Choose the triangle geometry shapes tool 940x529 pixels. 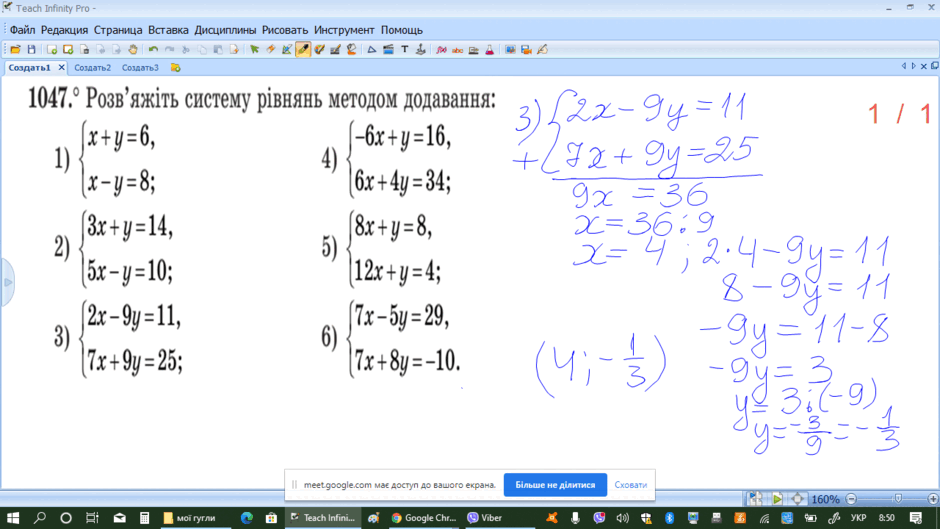click(x=371, y=50)
